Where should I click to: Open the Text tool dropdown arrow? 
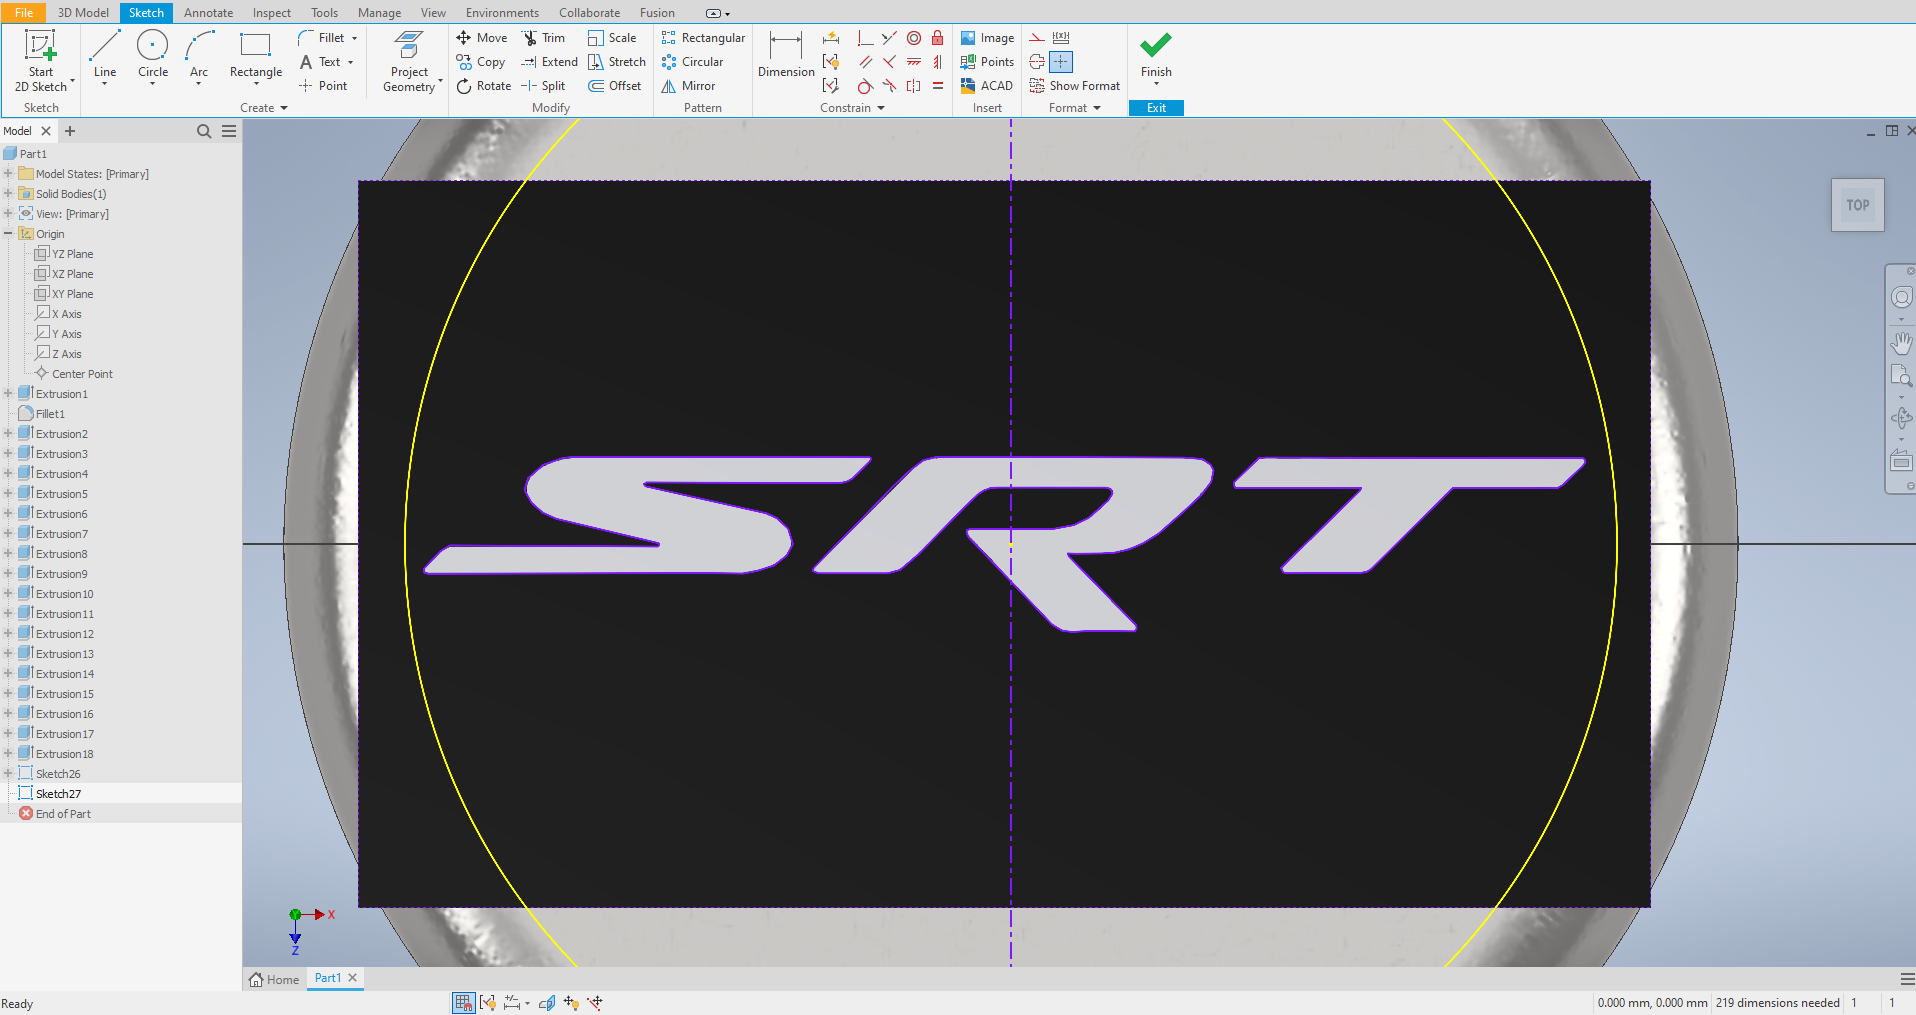coord(350,62)
